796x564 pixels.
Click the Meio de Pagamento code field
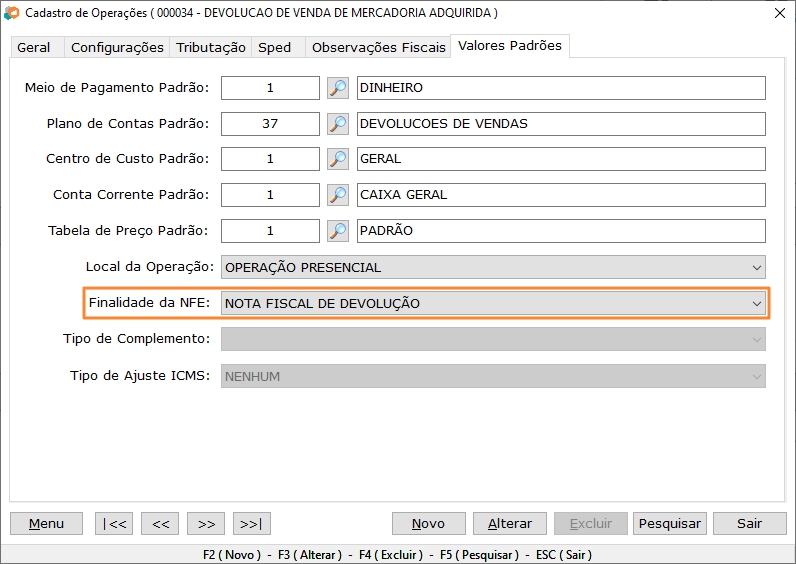tap(270, 88)
